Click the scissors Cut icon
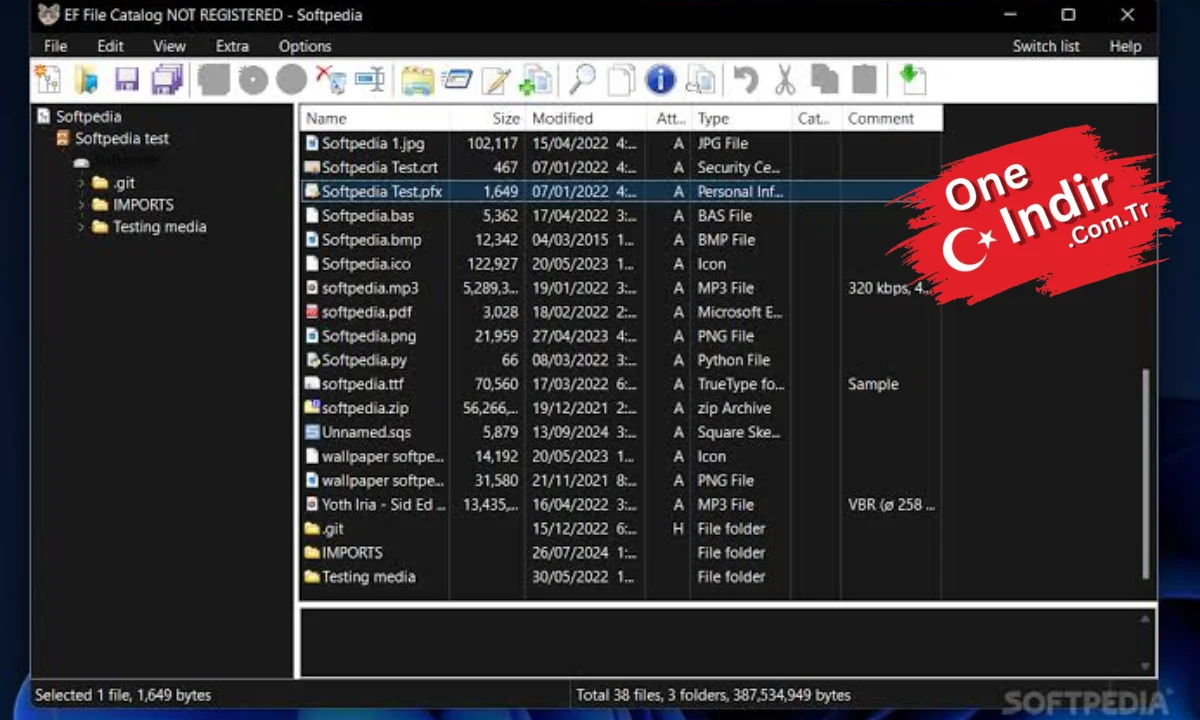This screenshot has width=1200, height=720. coord(785,79)
